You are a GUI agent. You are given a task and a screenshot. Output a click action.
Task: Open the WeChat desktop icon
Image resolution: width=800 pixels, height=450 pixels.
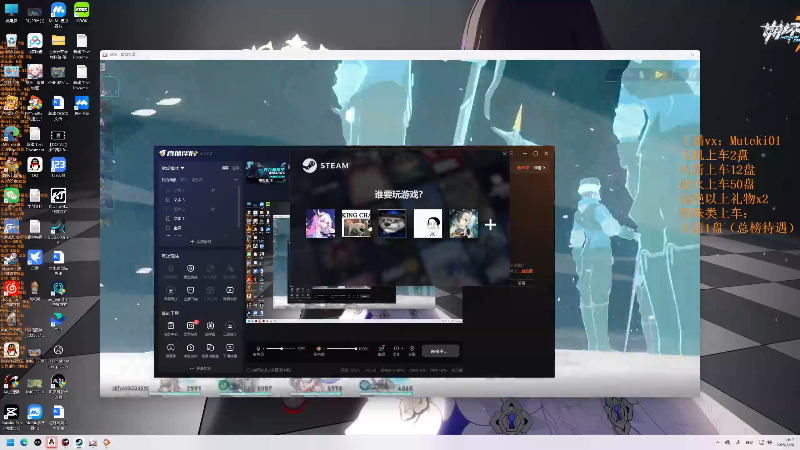point(11,197)
